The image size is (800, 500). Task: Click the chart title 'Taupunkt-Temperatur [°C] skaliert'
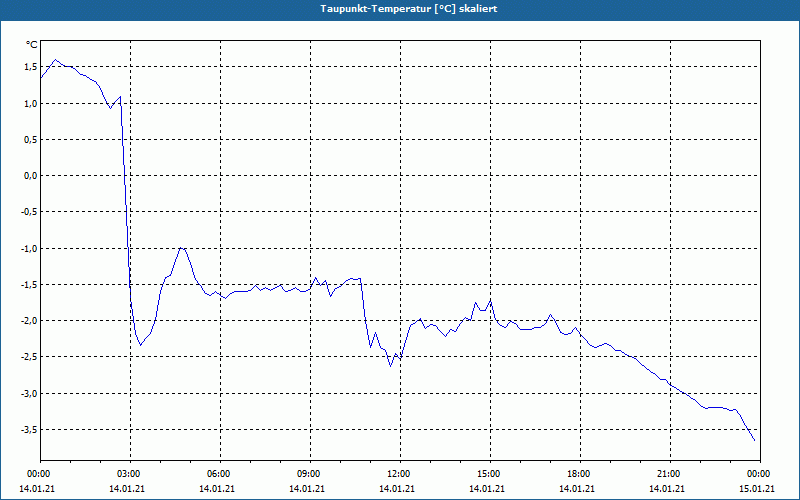pyautogui.click(x=409, y=9)
